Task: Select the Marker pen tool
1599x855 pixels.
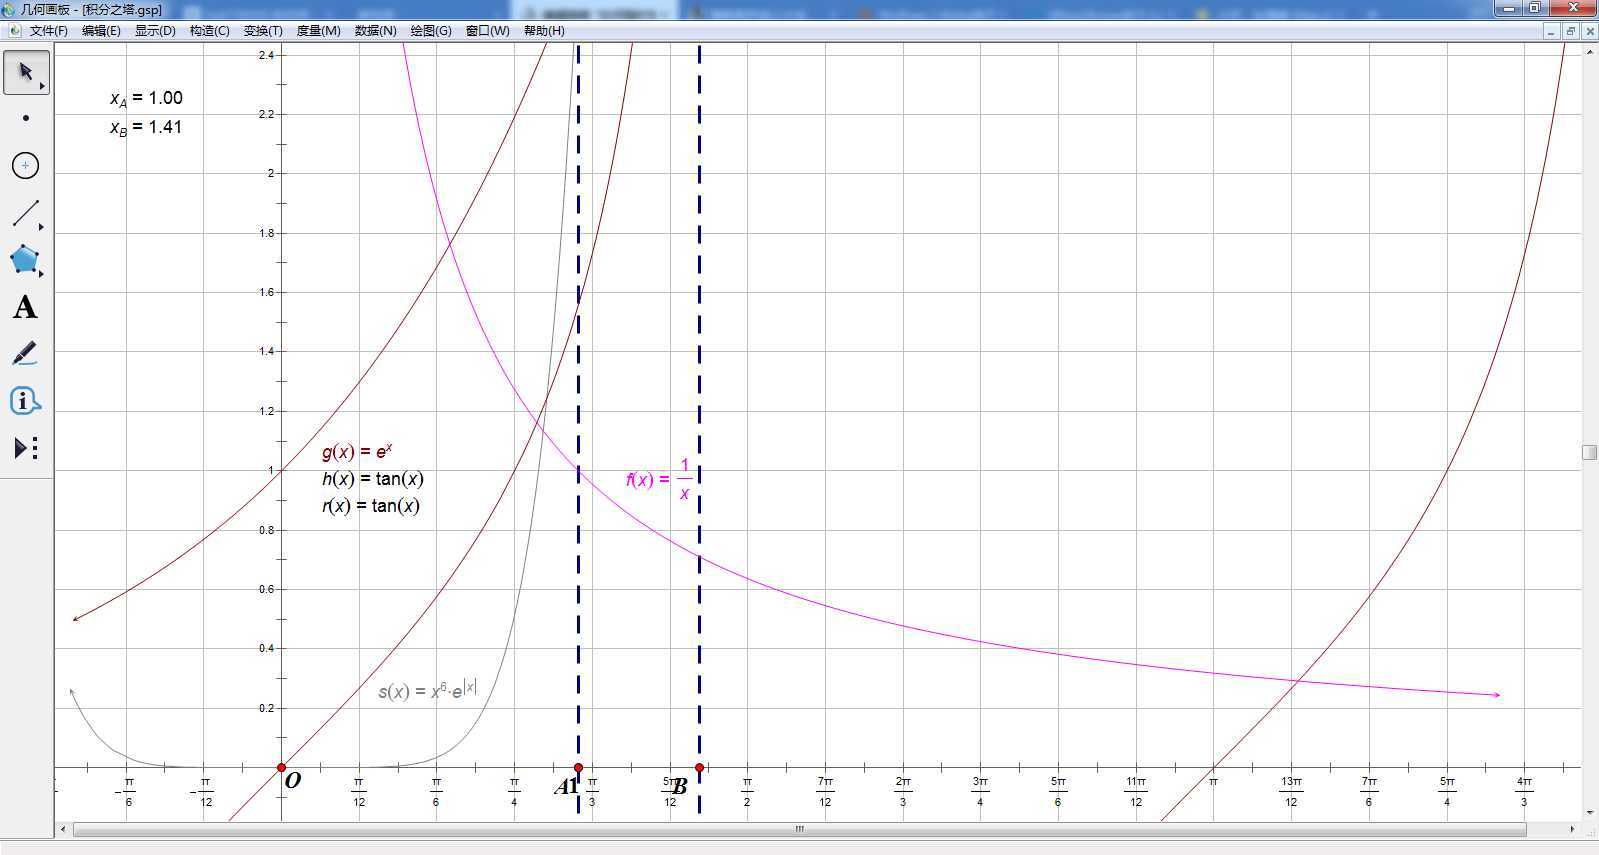Action: pos(26,354)
